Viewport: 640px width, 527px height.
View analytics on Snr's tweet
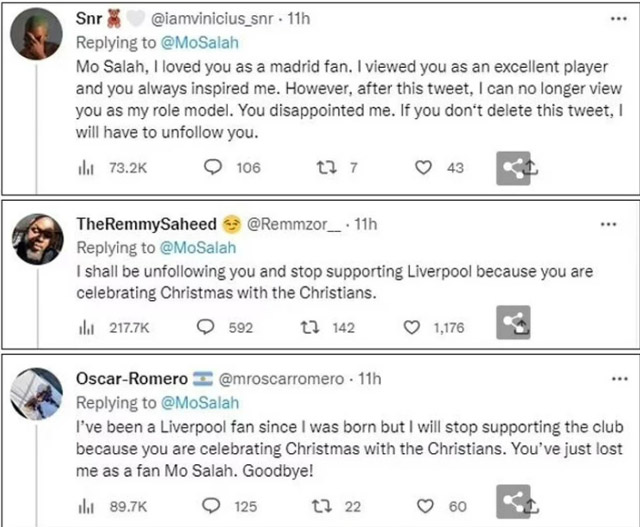coord(85,169)
